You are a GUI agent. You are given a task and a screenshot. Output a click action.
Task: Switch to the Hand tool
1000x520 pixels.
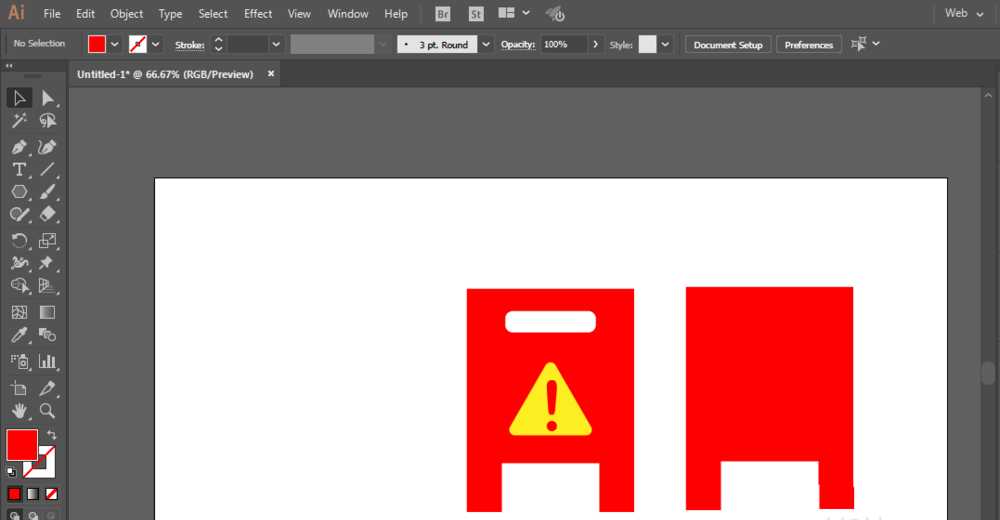[19, 411]
